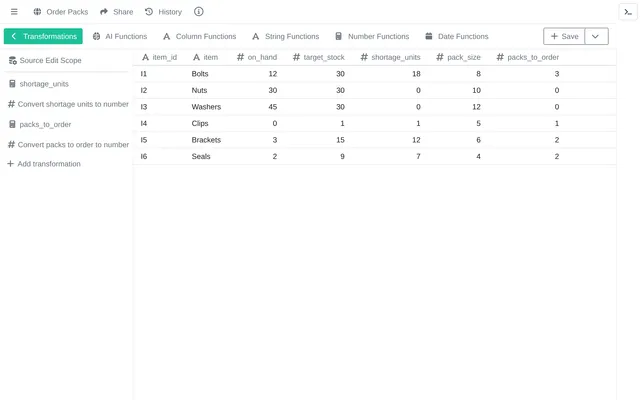Click the History clock icon
640x400 pixels.
tap(149, 12)
